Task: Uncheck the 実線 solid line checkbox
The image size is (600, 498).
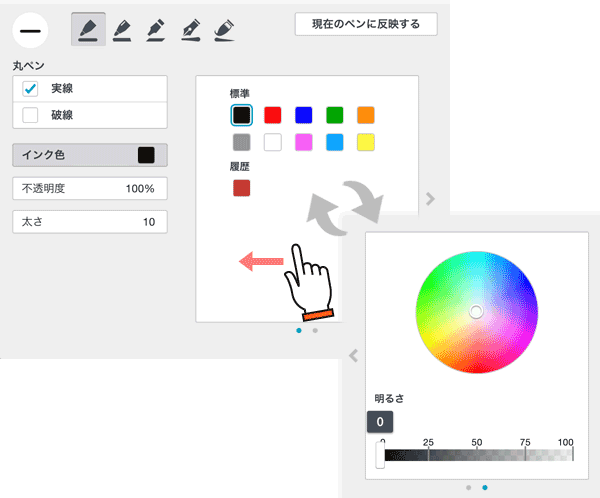Action: 30,89
